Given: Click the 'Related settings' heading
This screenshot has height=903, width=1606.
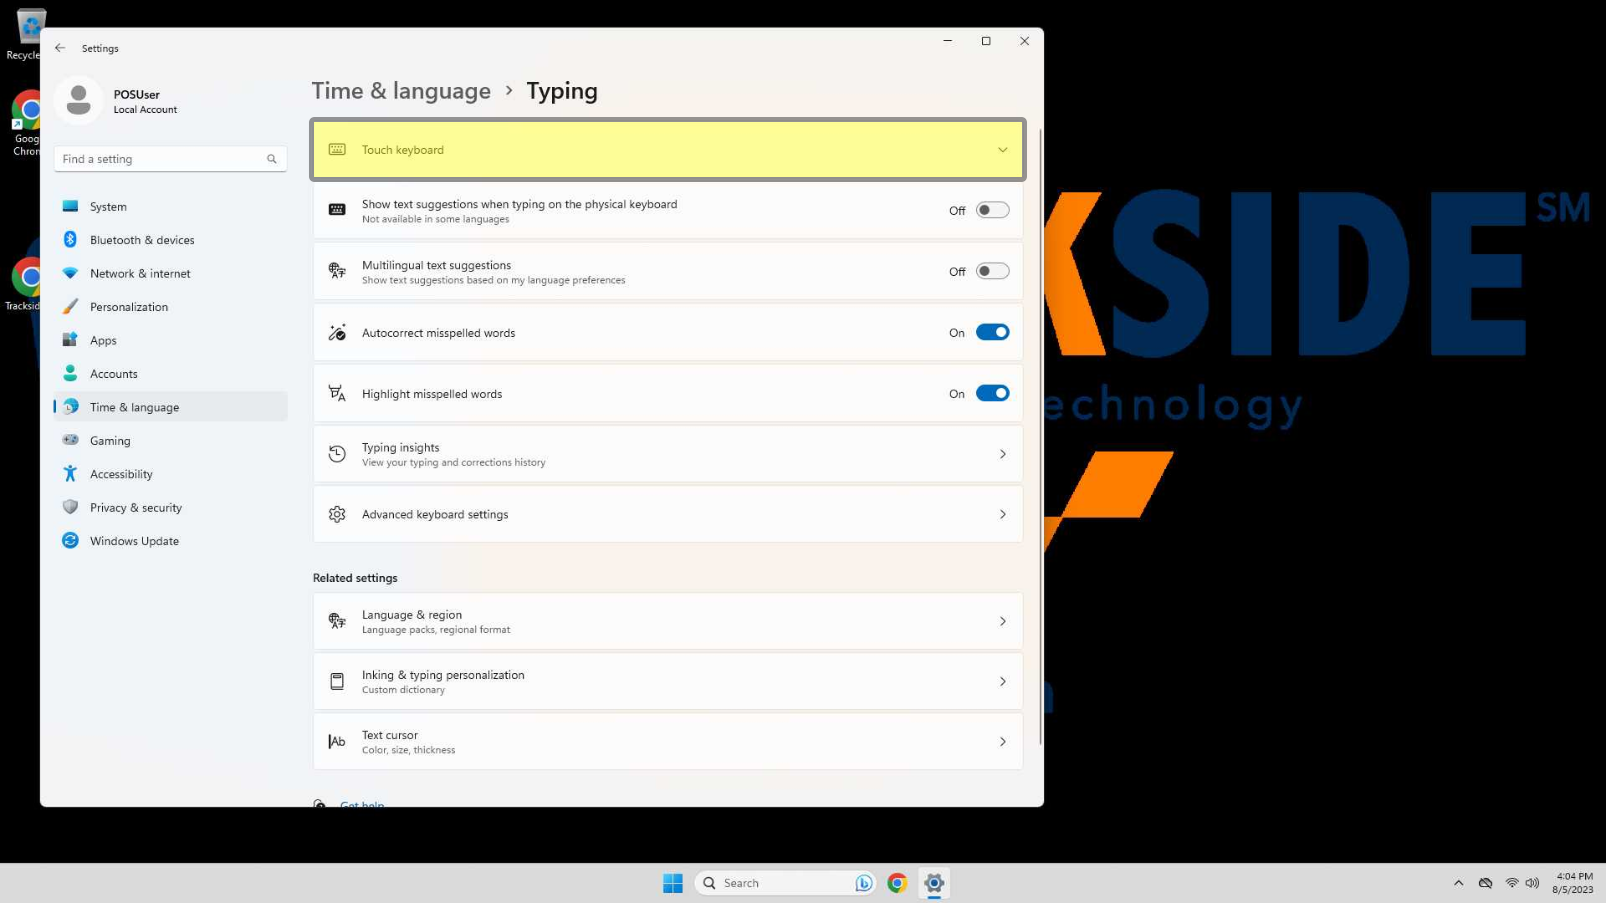Looking at the screenshot, I should coord(355,578).
